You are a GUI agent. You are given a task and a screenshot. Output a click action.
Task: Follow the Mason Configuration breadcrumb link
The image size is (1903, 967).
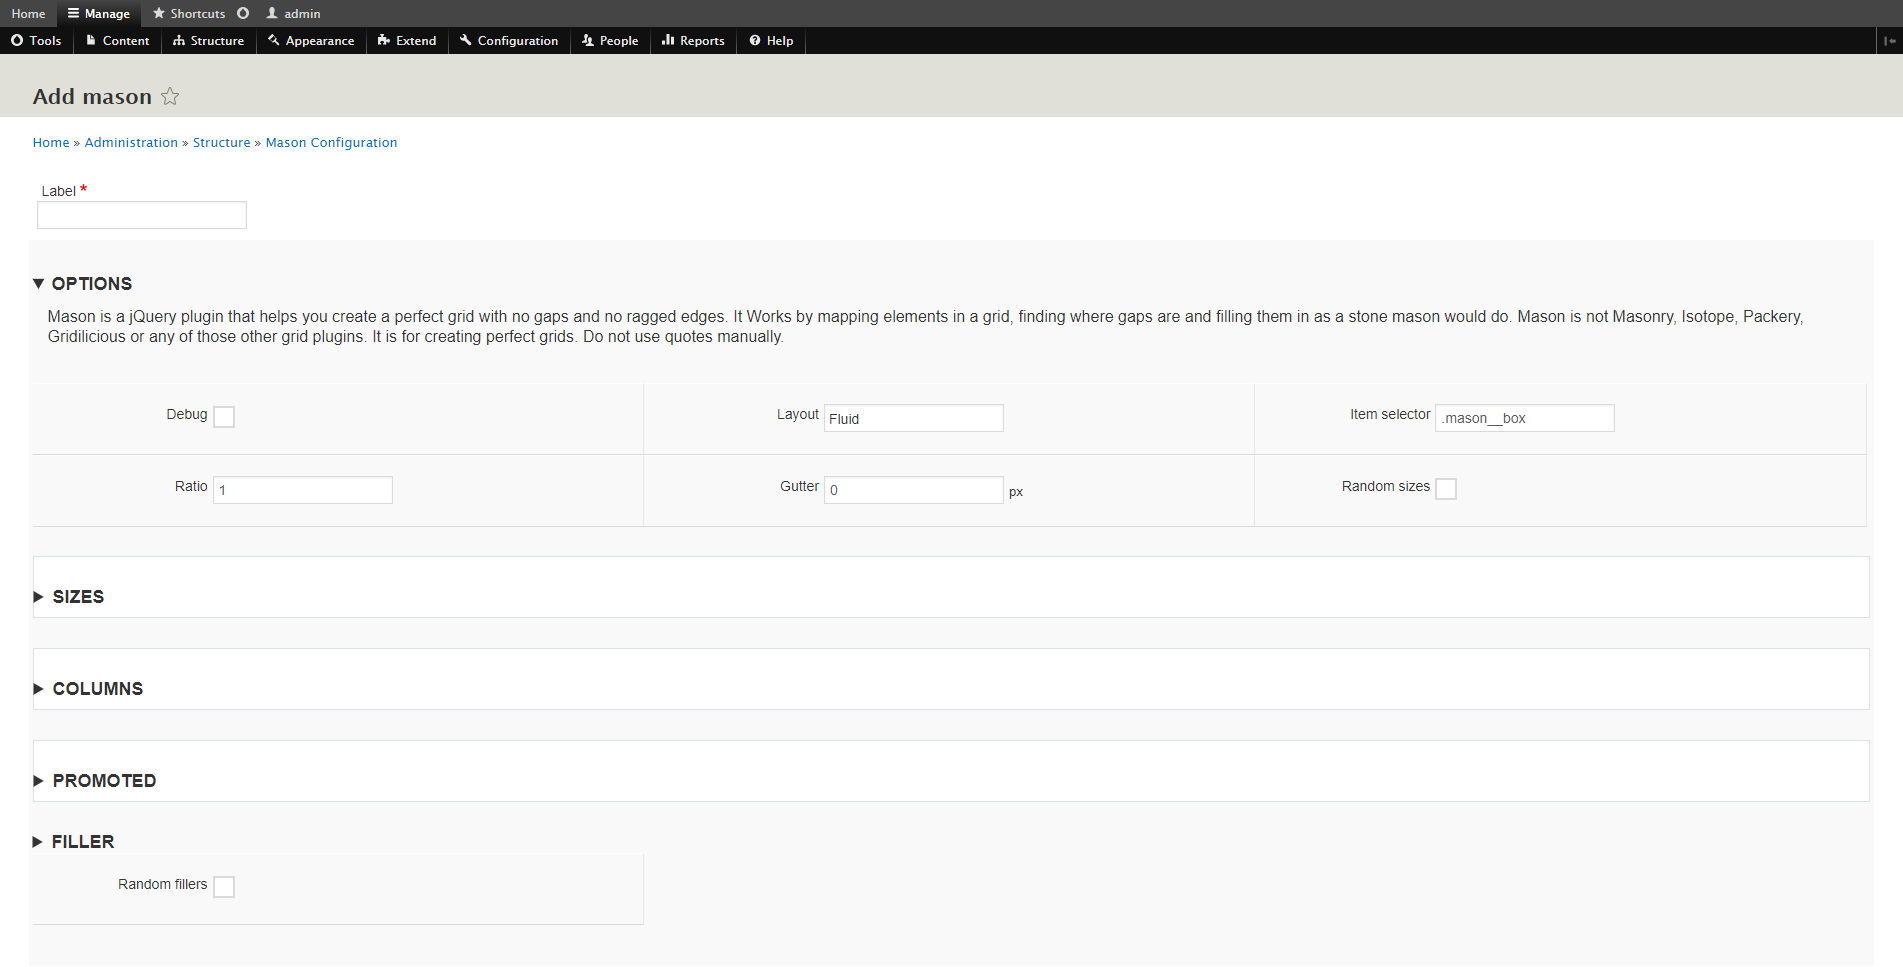point(331,143)
